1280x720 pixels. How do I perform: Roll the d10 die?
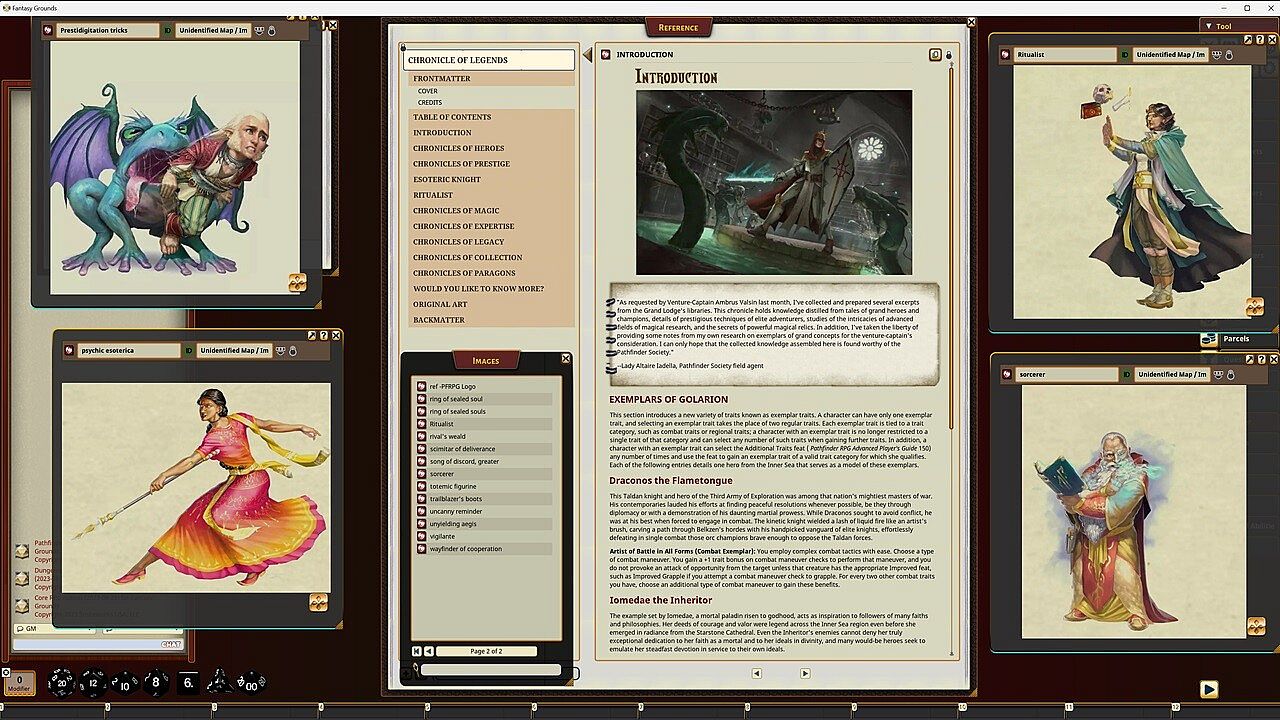(x=124, y=683)
